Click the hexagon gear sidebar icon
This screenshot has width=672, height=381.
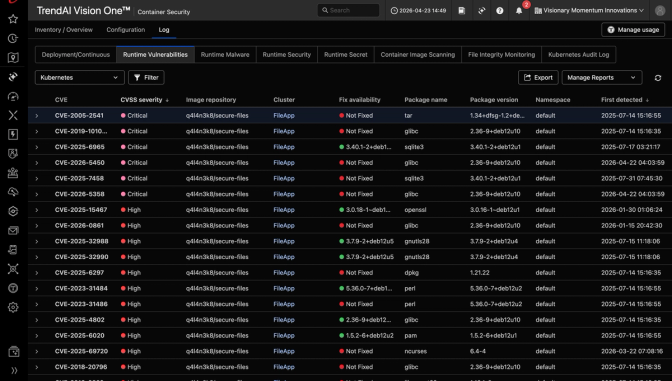[13, 211]
